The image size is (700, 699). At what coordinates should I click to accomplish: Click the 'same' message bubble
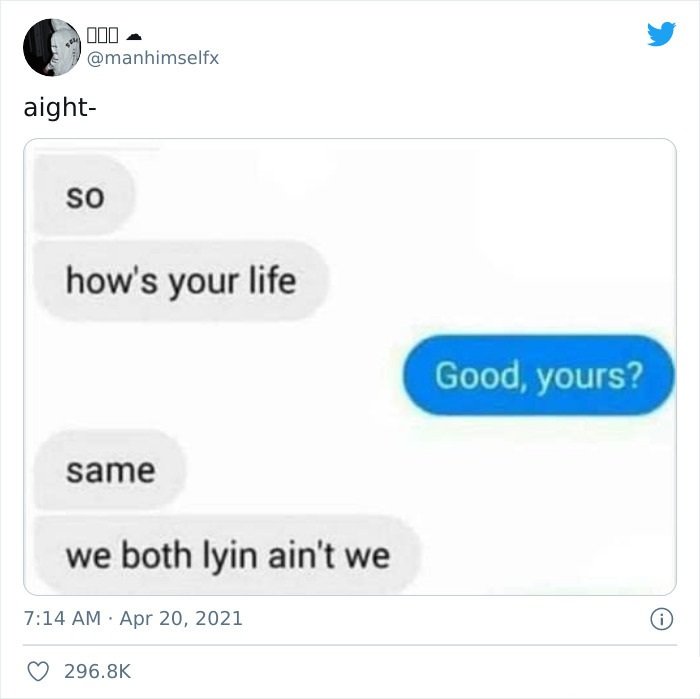tap(110, 470)
